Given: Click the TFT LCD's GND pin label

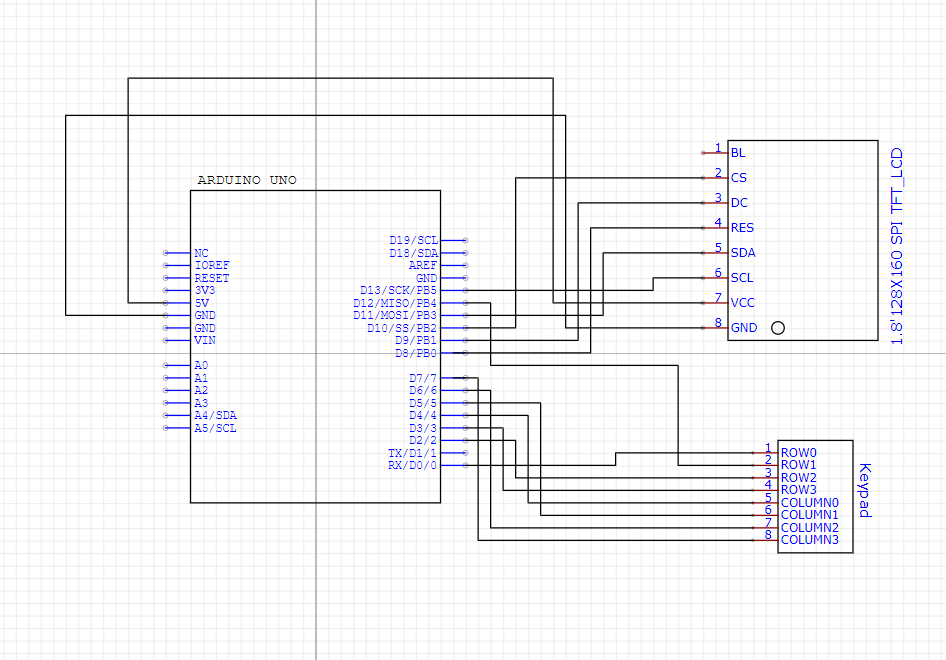Looking at the screenshot, I should pos(744,328).
